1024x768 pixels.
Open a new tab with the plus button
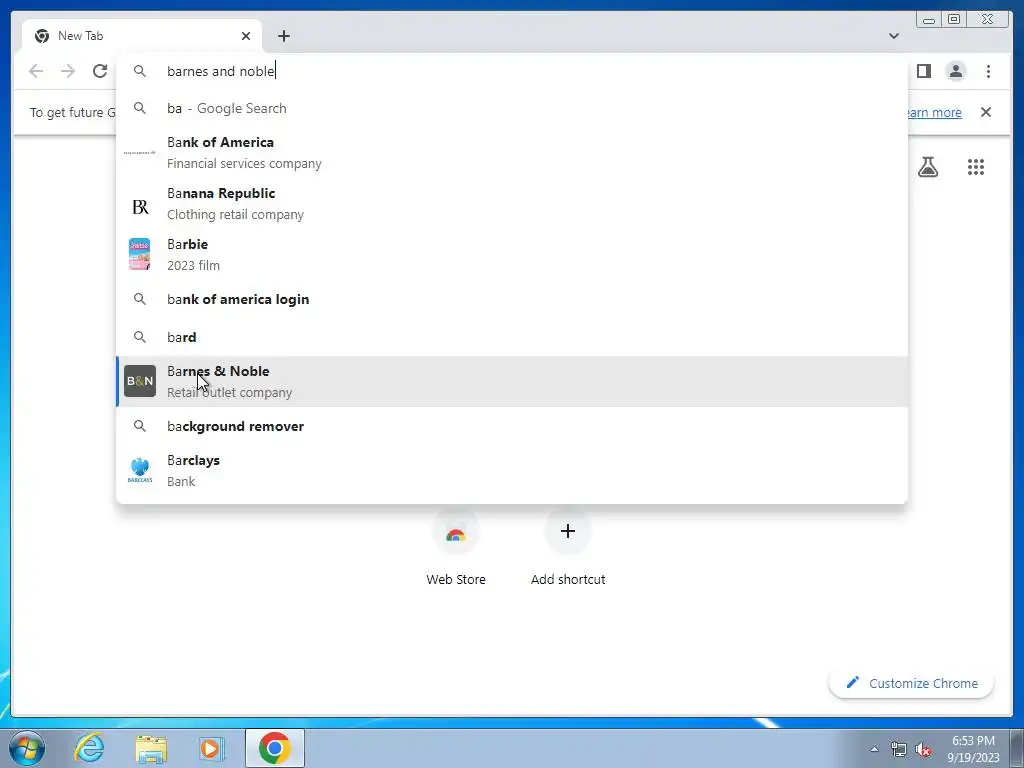(283, 36)
